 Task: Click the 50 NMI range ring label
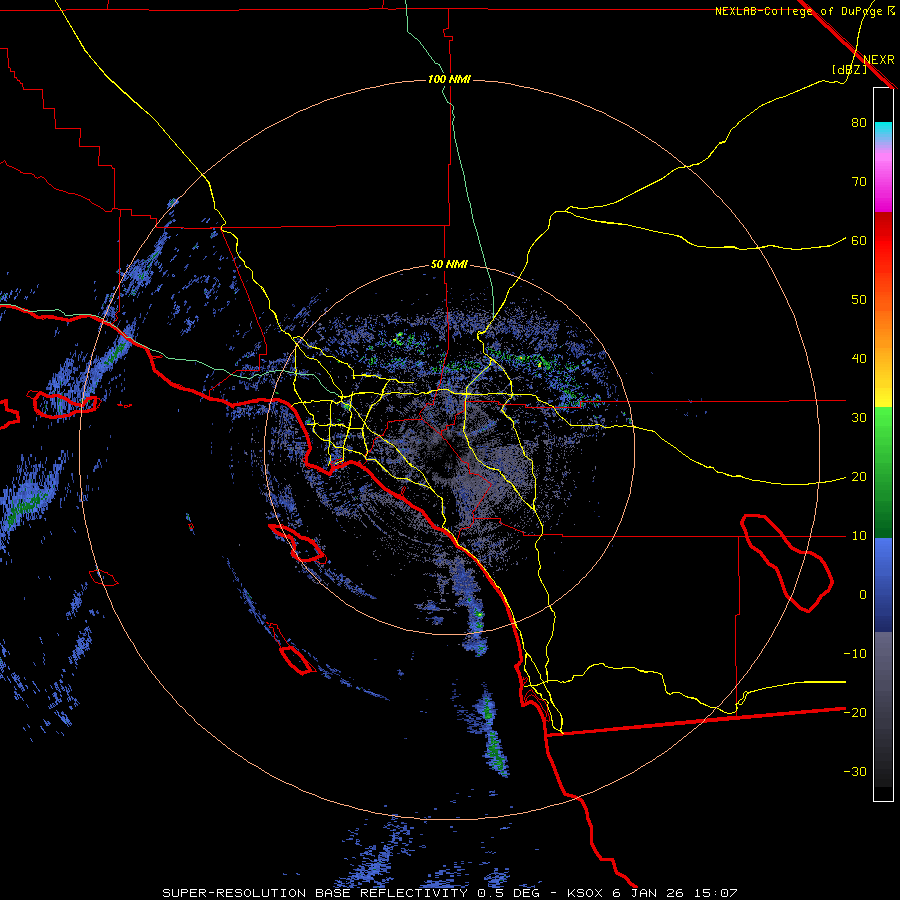tap(449, 265)
